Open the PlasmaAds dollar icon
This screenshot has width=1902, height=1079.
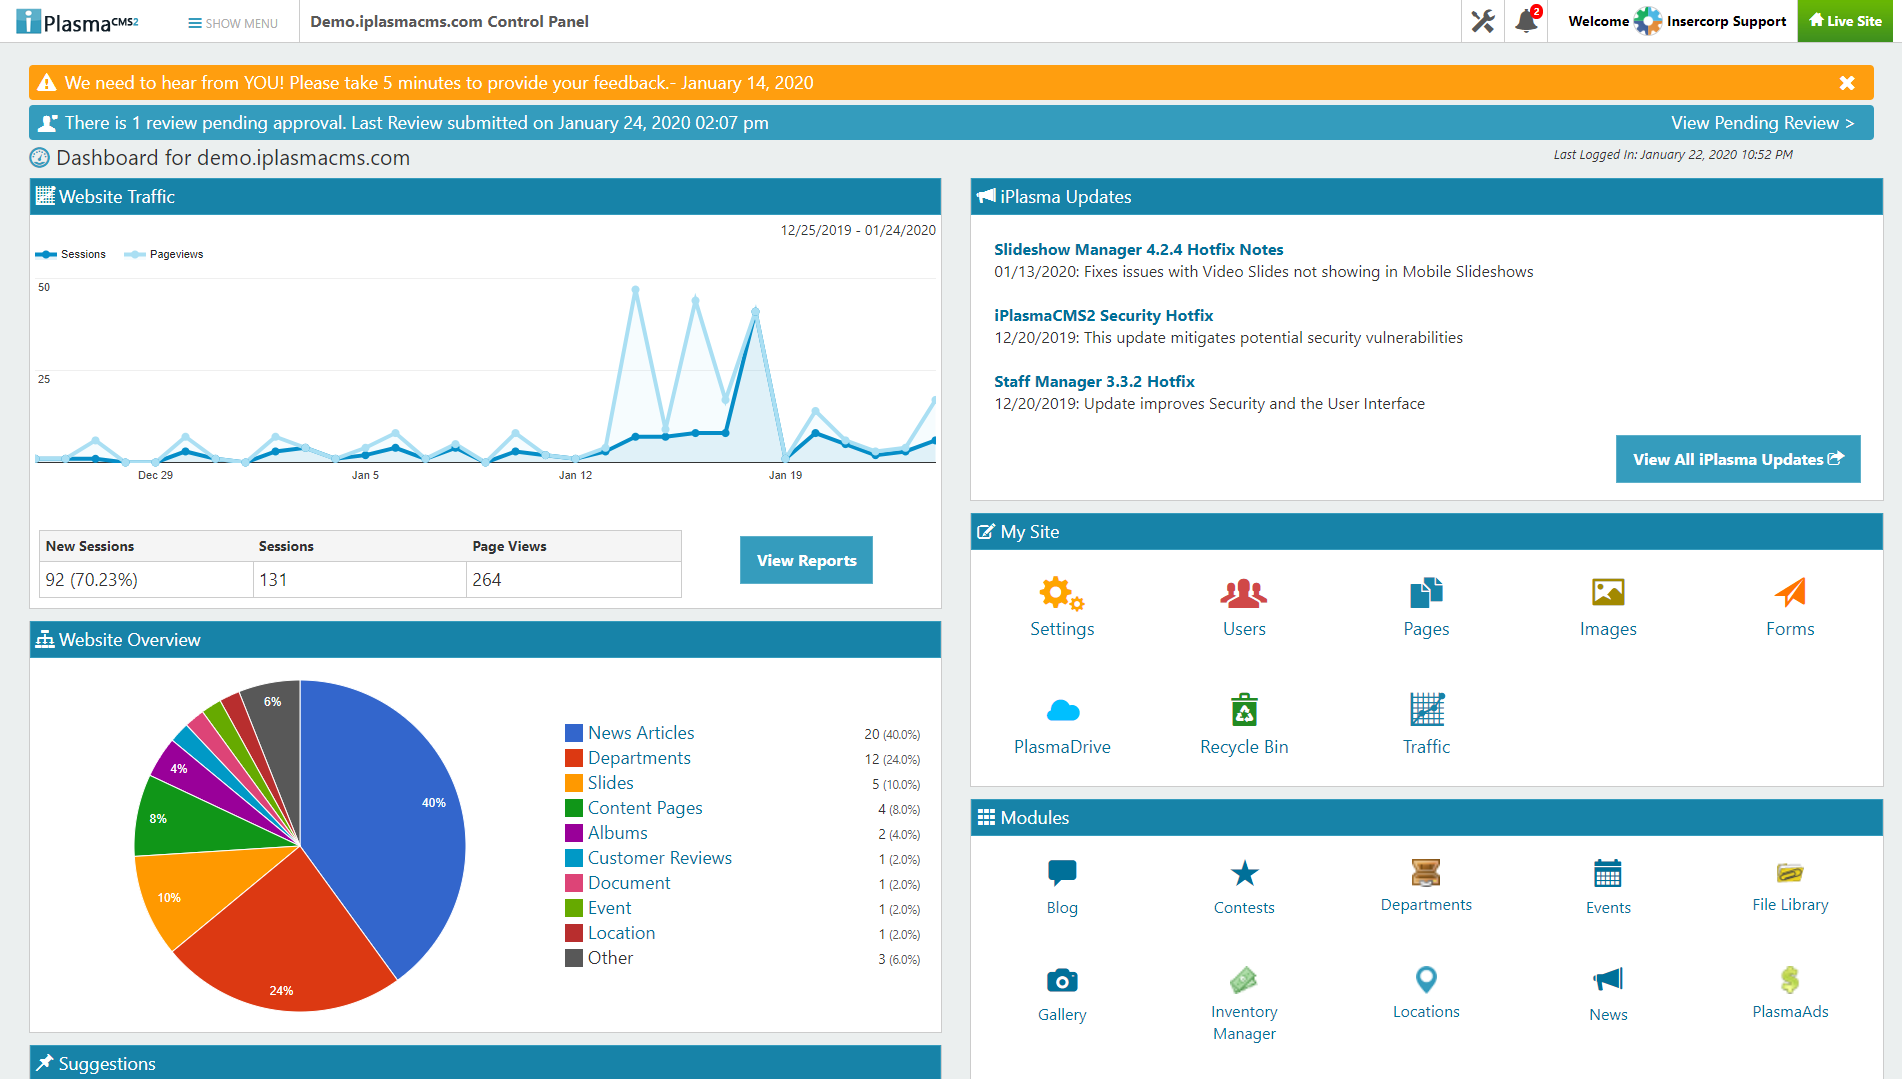point(1790,979)
